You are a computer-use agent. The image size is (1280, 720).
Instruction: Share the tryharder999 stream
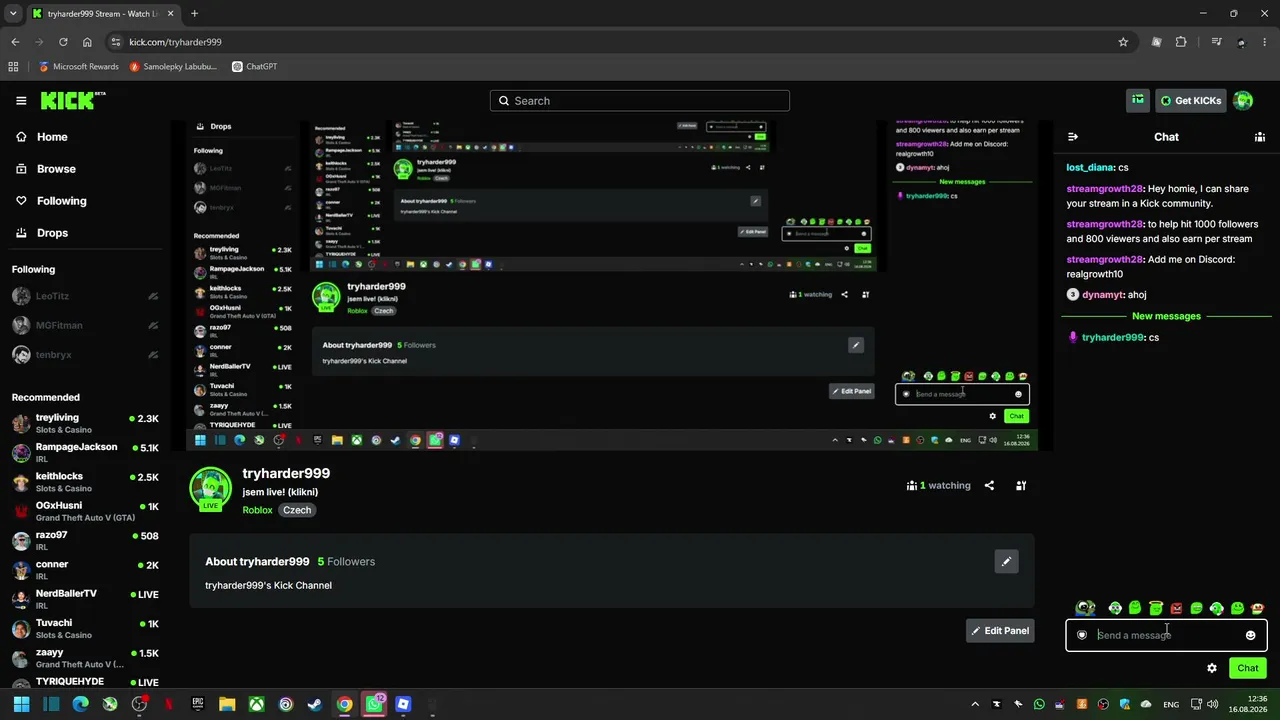[x=989, y=486]
